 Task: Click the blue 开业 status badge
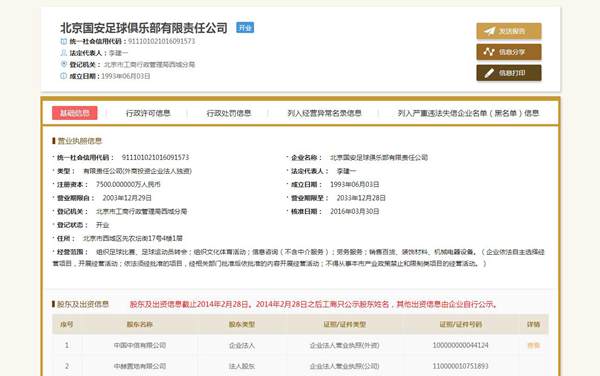point(245,28)
